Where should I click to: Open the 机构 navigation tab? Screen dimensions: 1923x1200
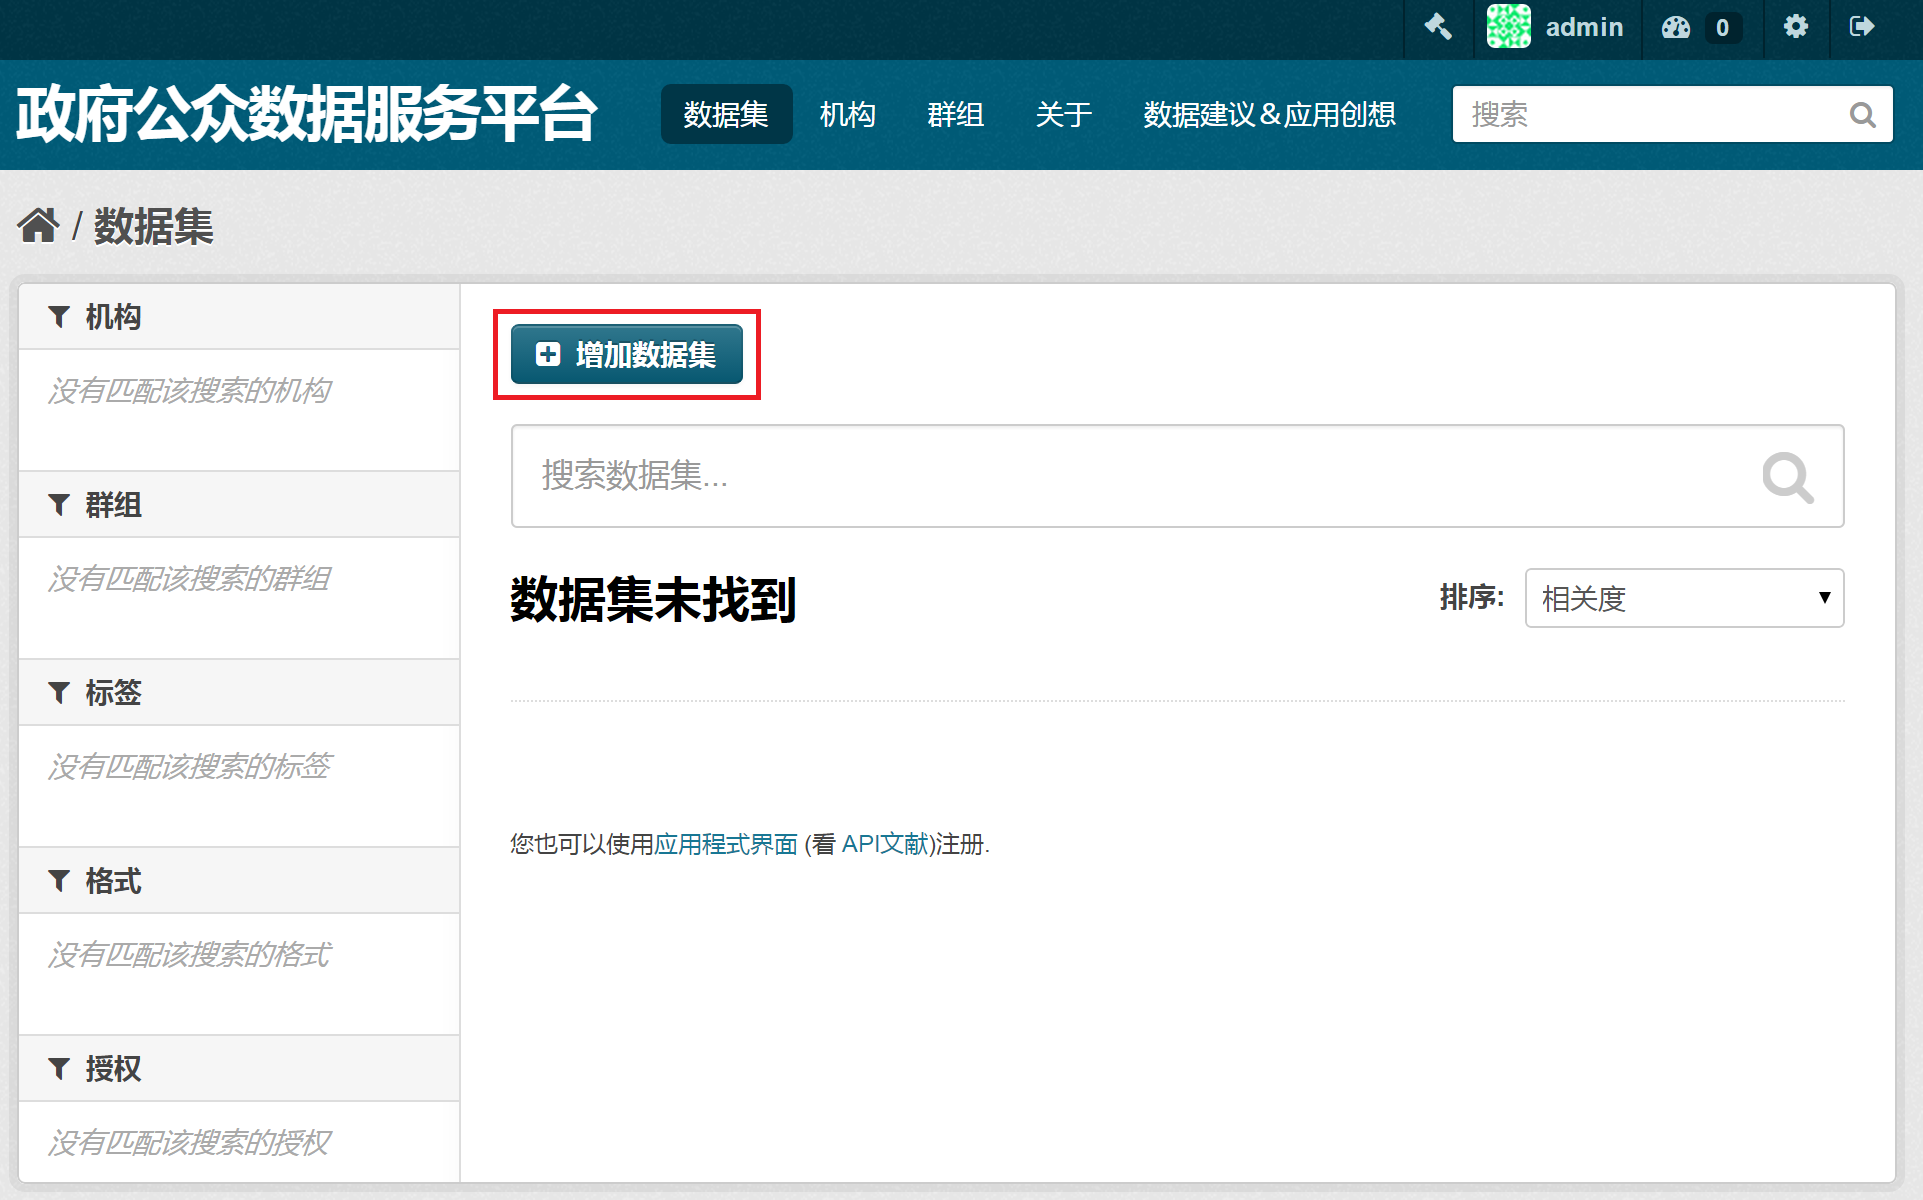(x=847, y=115)
